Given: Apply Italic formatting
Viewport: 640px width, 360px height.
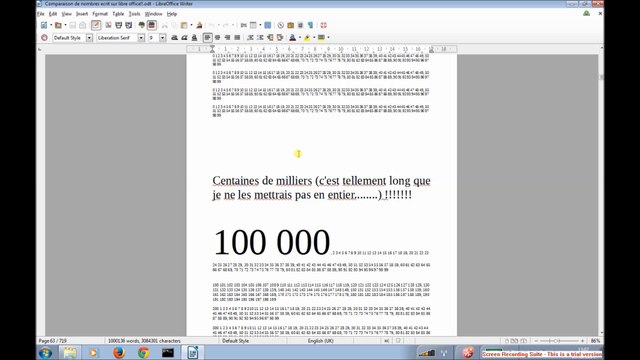Looking at the screenshot, I should pos(184,38).
